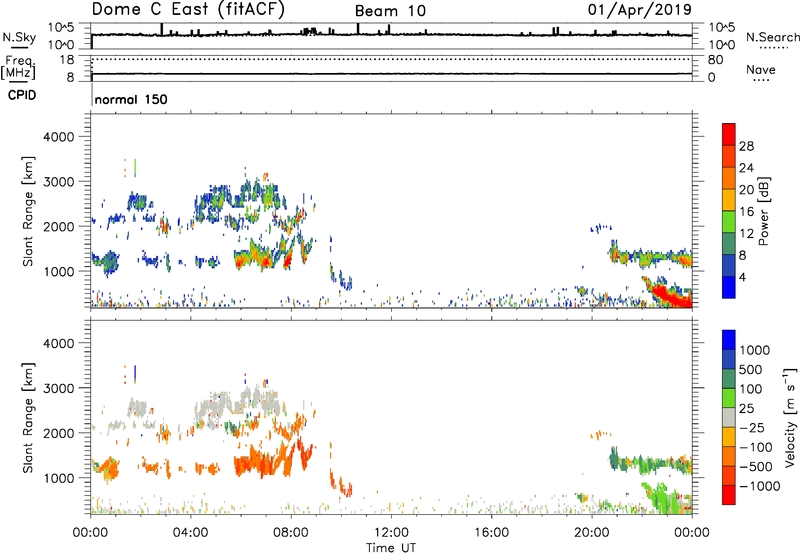
Task: Pick the gray segment of Velocity colorbar
Action: (729, 418)
